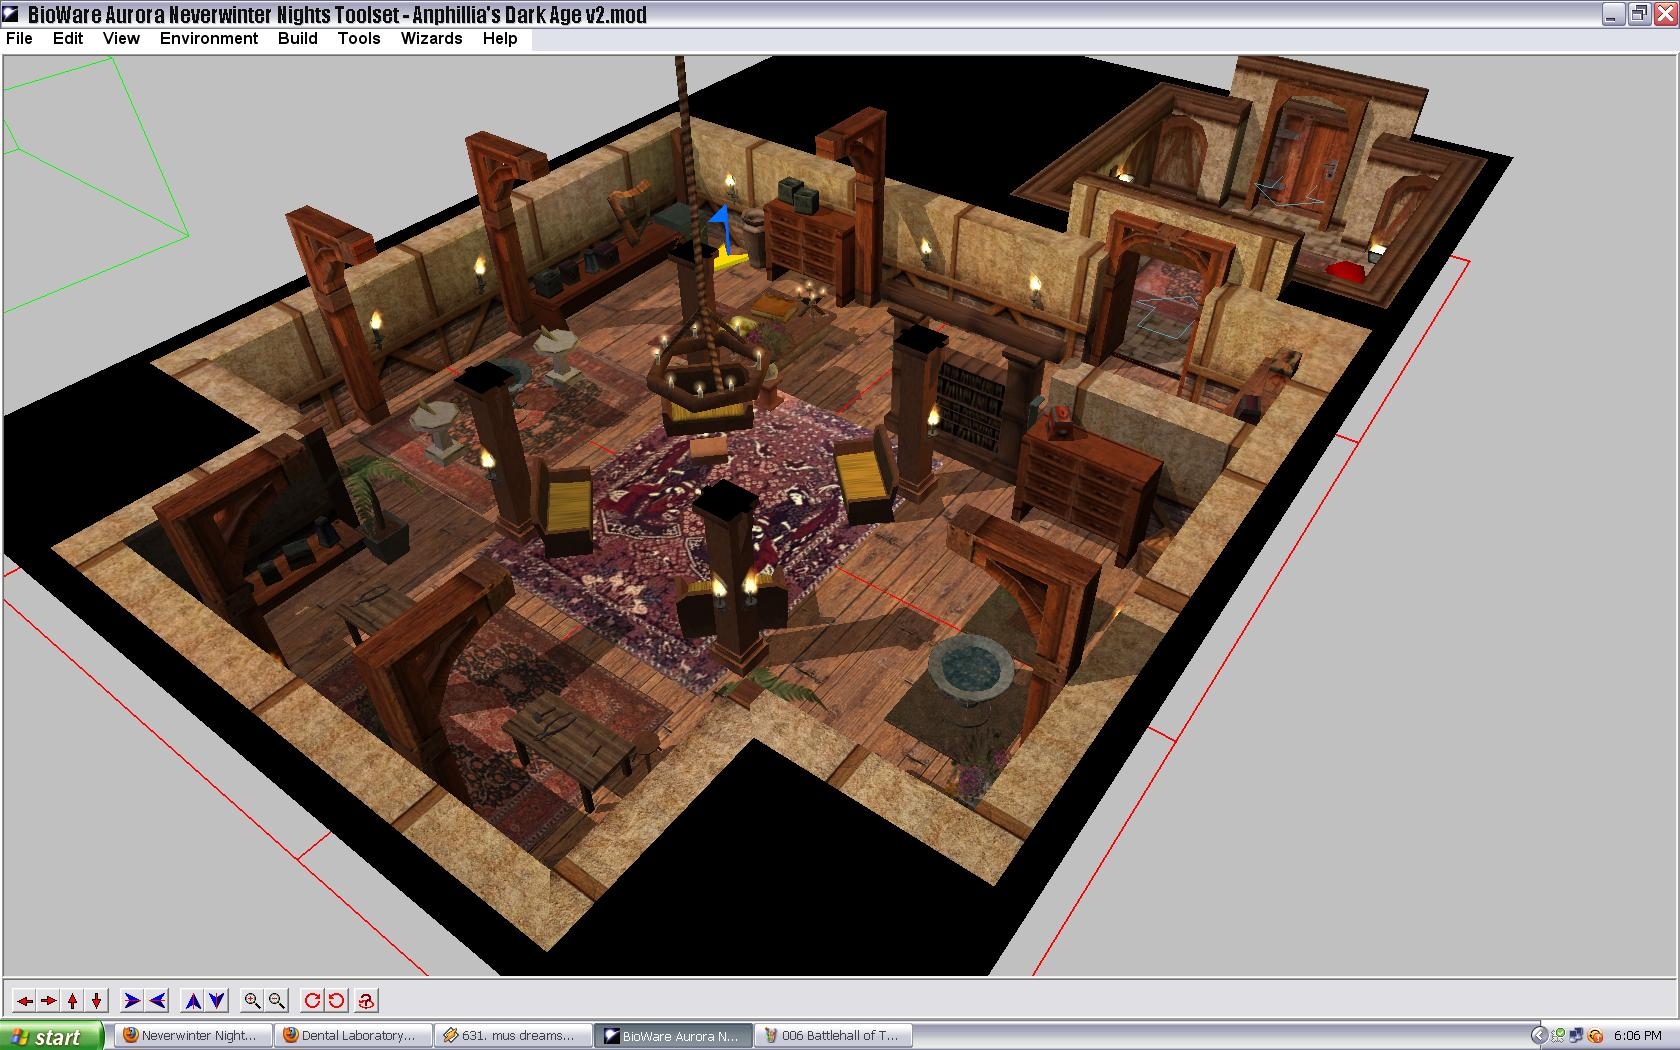Expand hidden system tray icons

(x=1539, y=1036)
